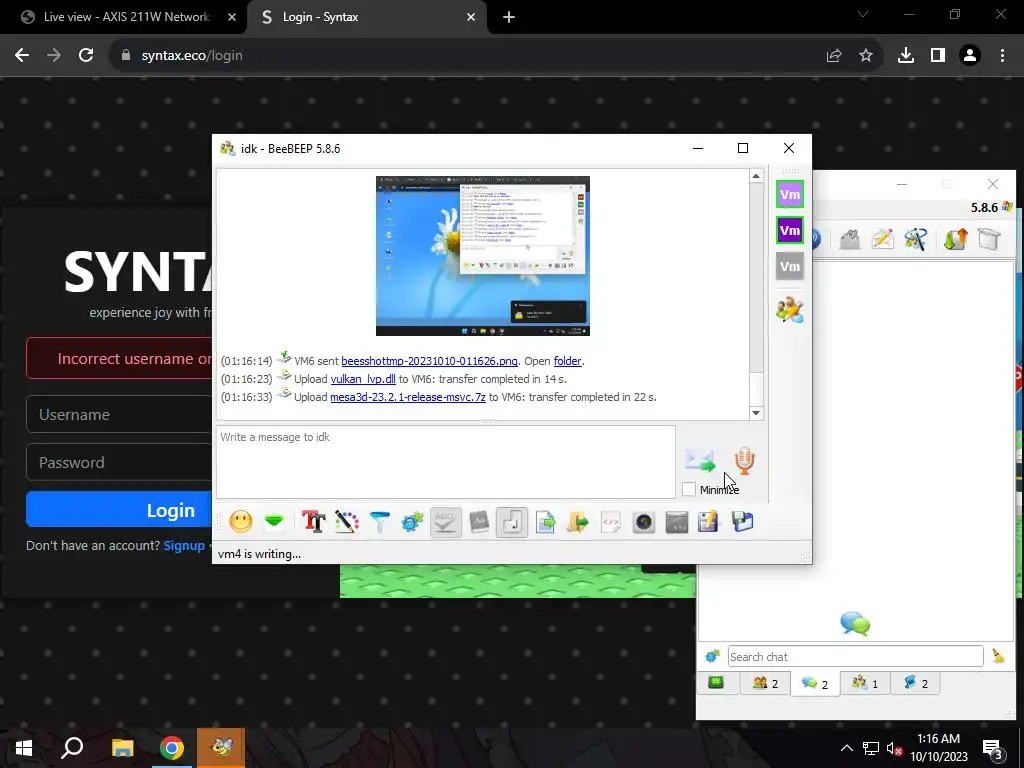
Task: Open mesa3d-23.2.1-release-msvc.7z link
Action: (x=408, y=397)
